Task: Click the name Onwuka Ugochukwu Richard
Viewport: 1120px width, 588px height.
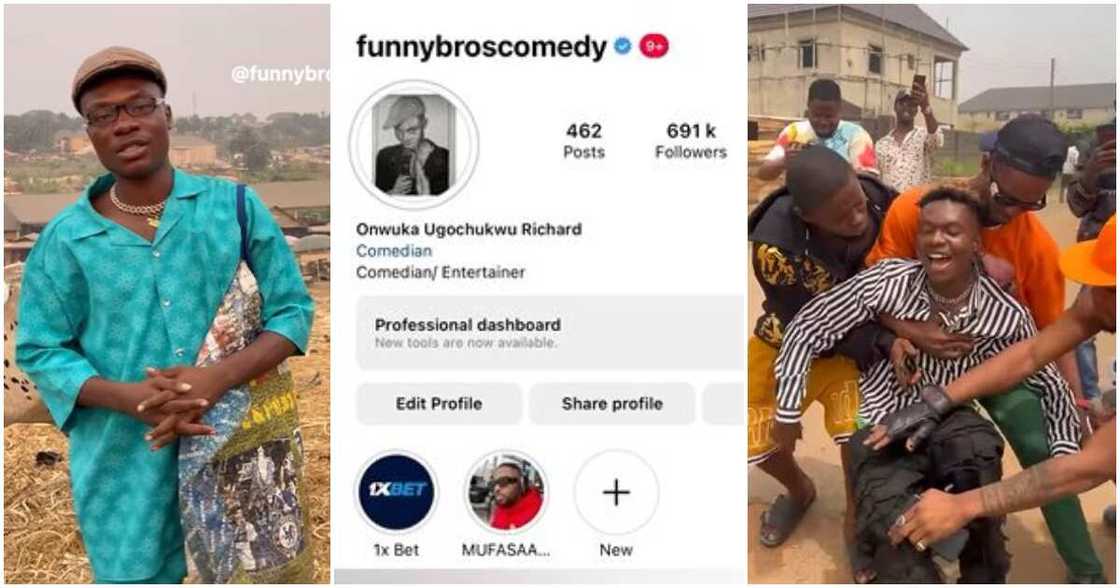Action: (x=468, y=229)
